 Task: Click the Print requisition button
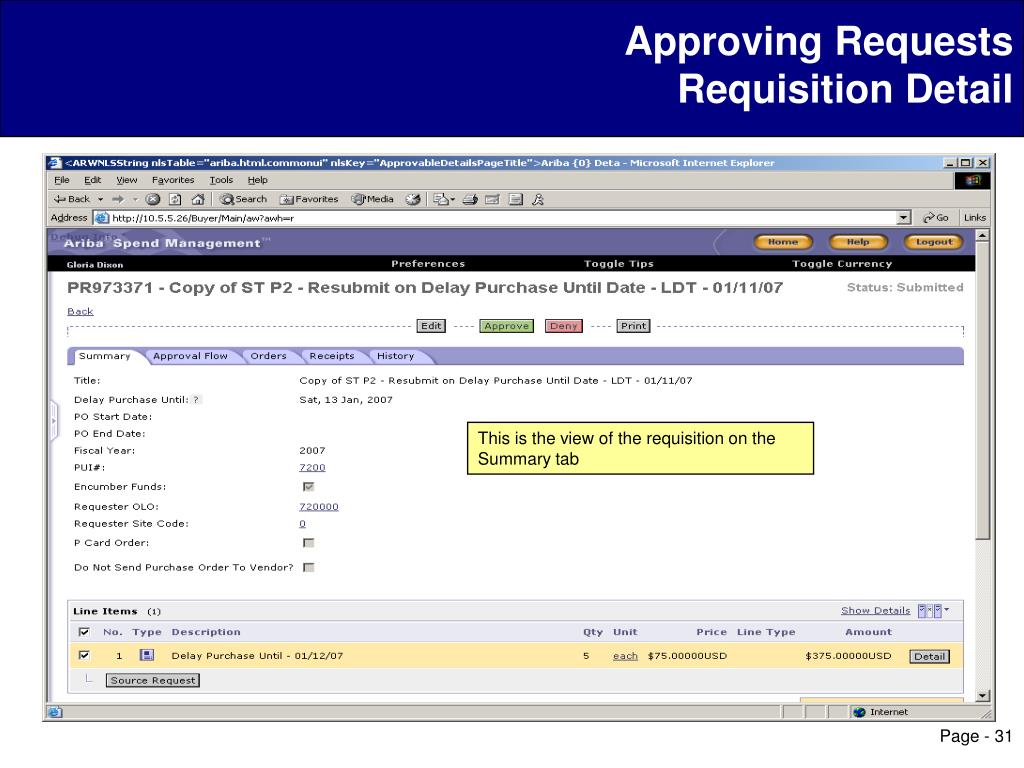pos(633,326)
